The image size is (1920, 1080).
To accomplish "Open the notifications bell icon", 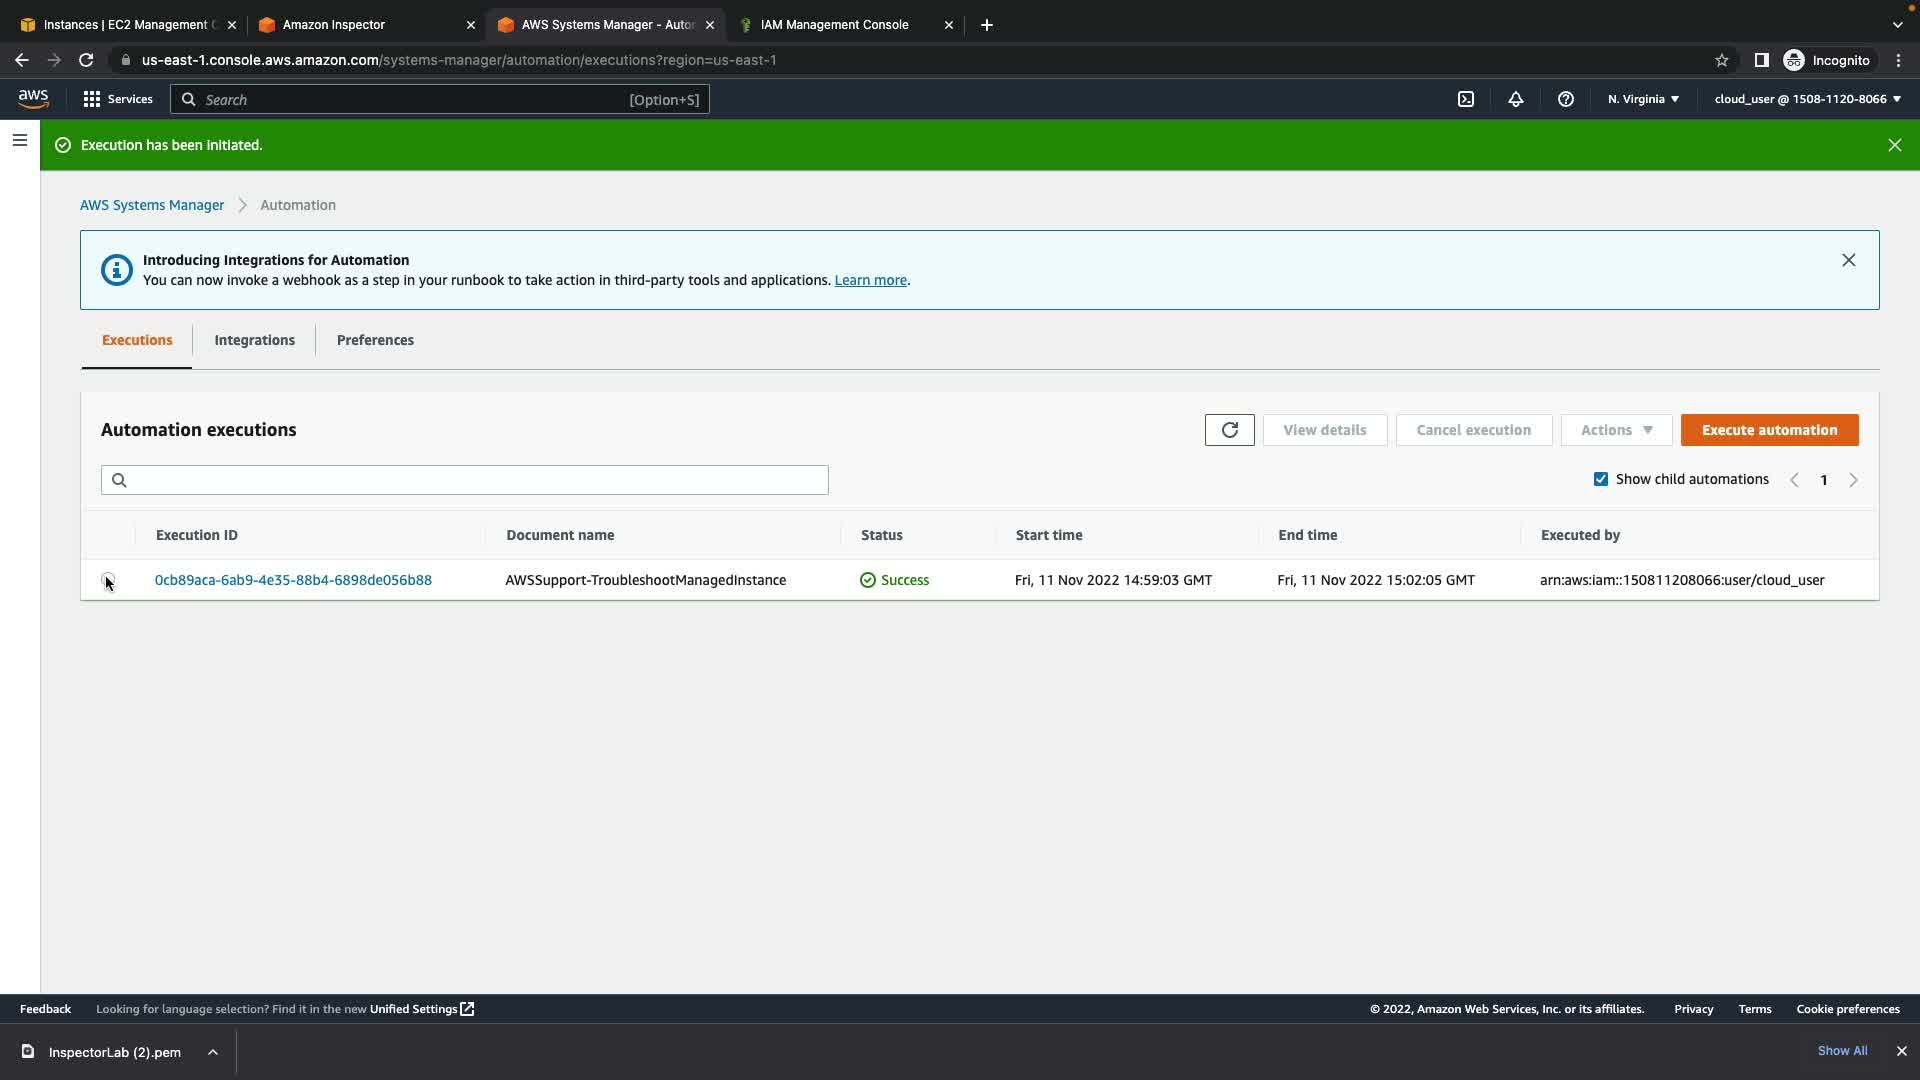I will click(1516, 99).
